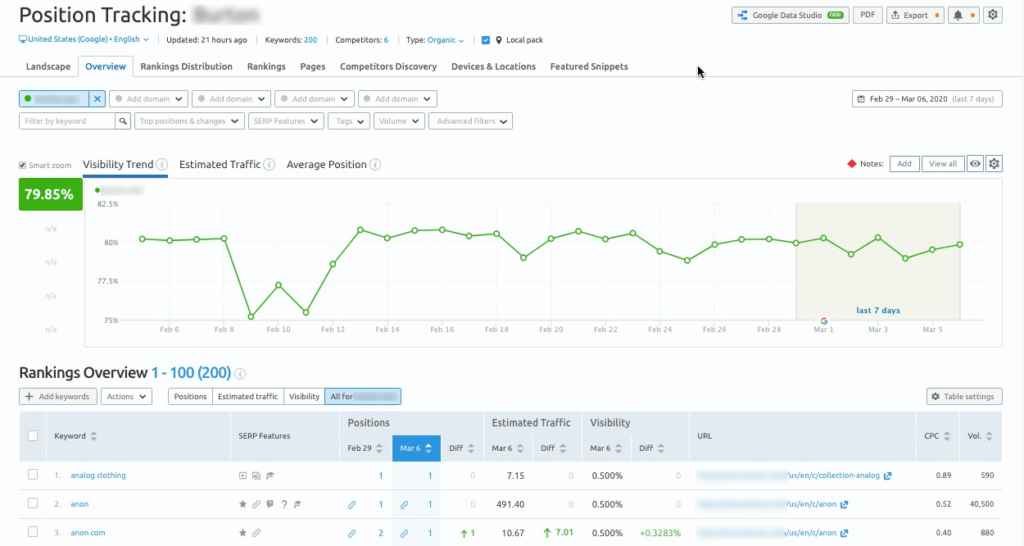Click info icon beside Rankings Overview

point(240,374)
